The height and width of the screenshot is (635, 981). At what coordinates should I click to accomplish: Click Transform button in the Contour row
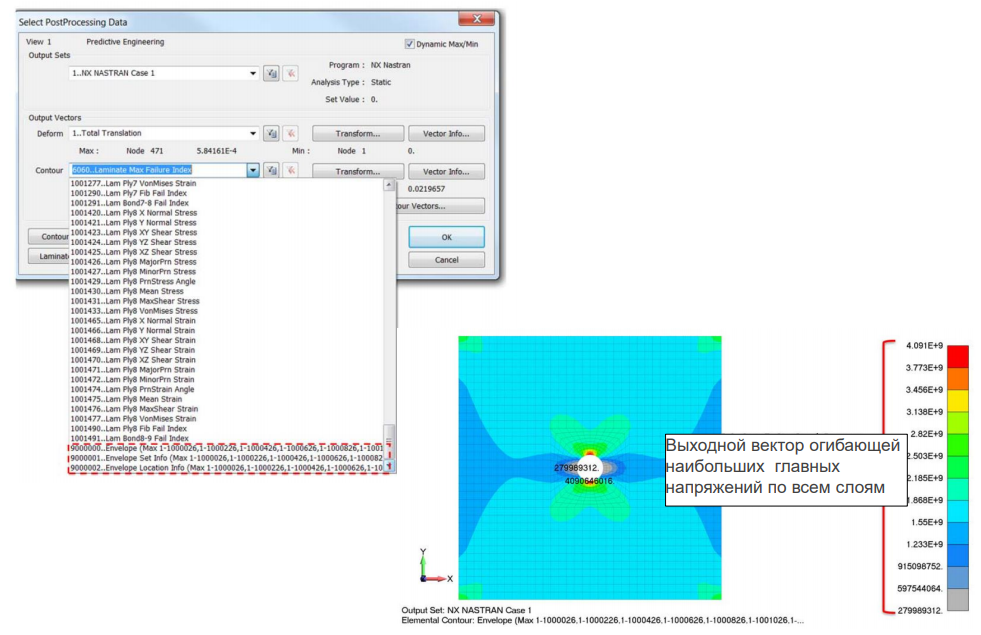[x=358, y=171]
